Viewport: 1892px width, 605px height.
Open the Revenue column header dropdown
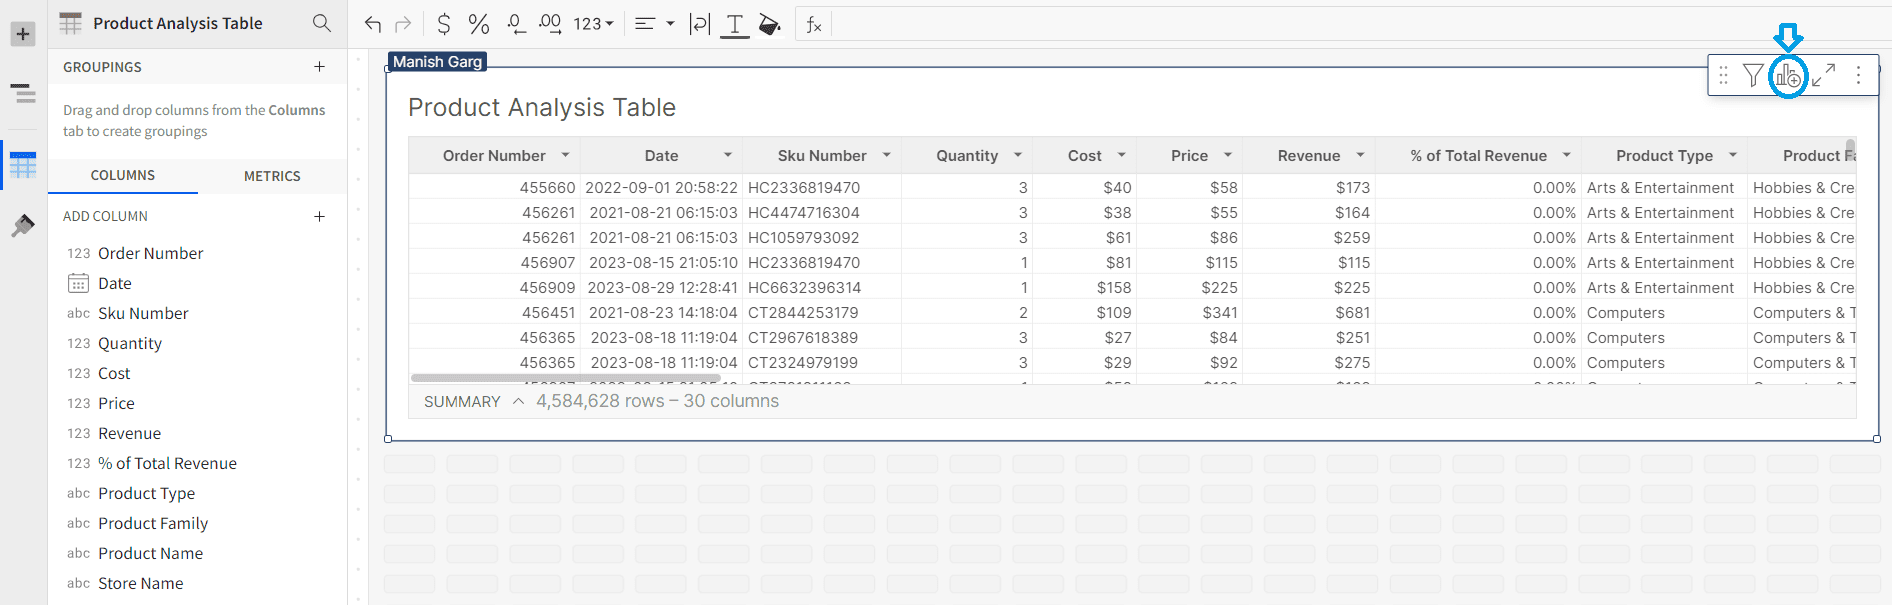point(1360,155)
